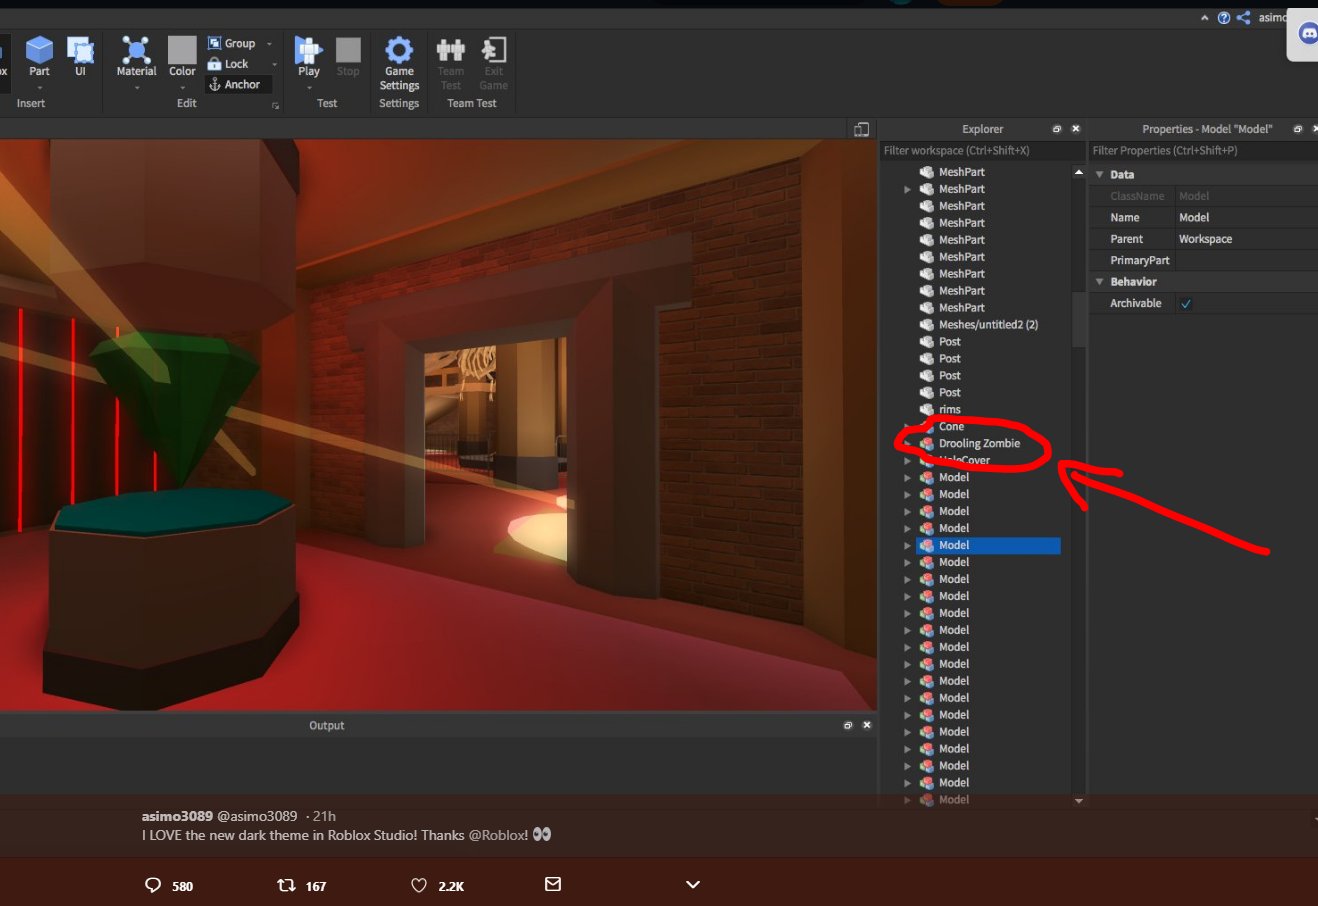Send the tweet via the envelope icon
This screenshot has height=906, width=1318.
click(553, 884)
